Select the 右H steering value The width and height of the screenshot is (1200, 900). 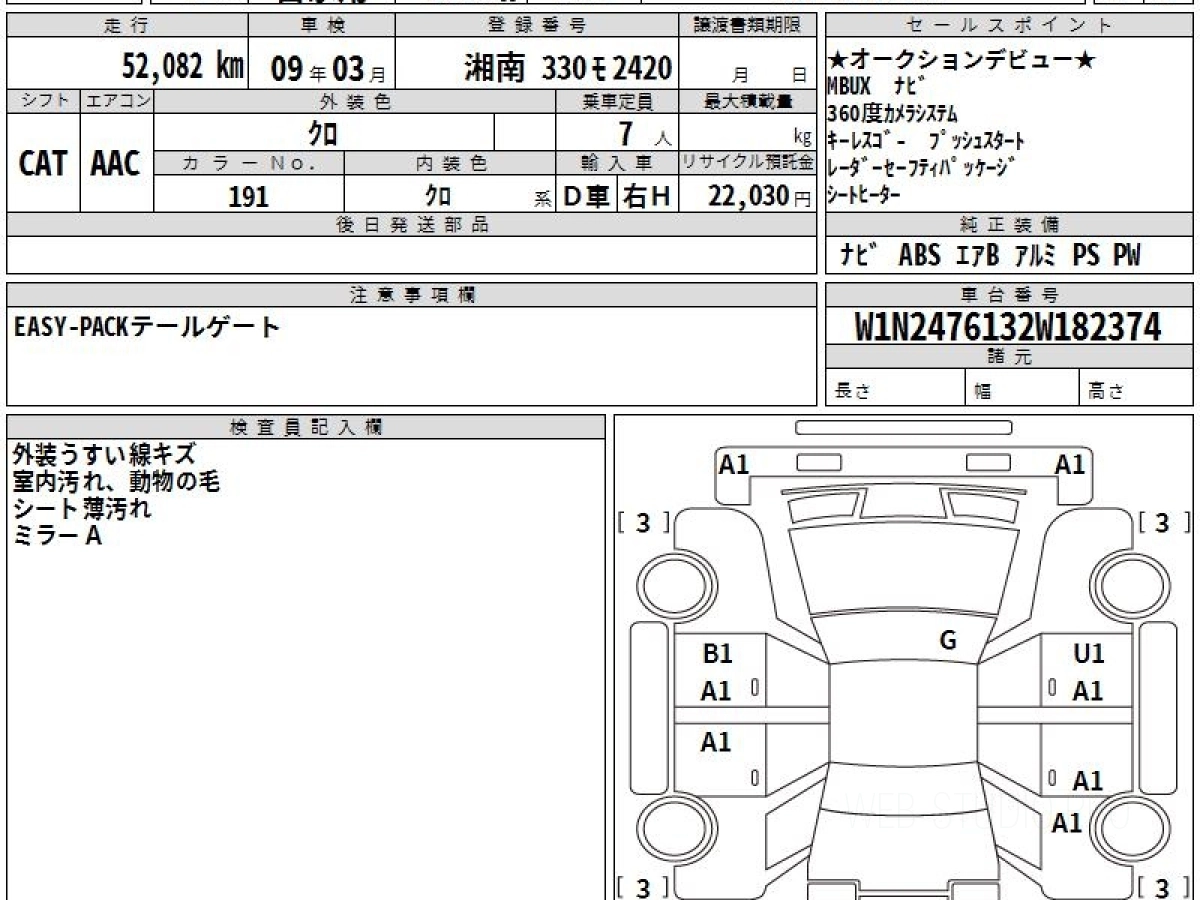pos(647,196)
